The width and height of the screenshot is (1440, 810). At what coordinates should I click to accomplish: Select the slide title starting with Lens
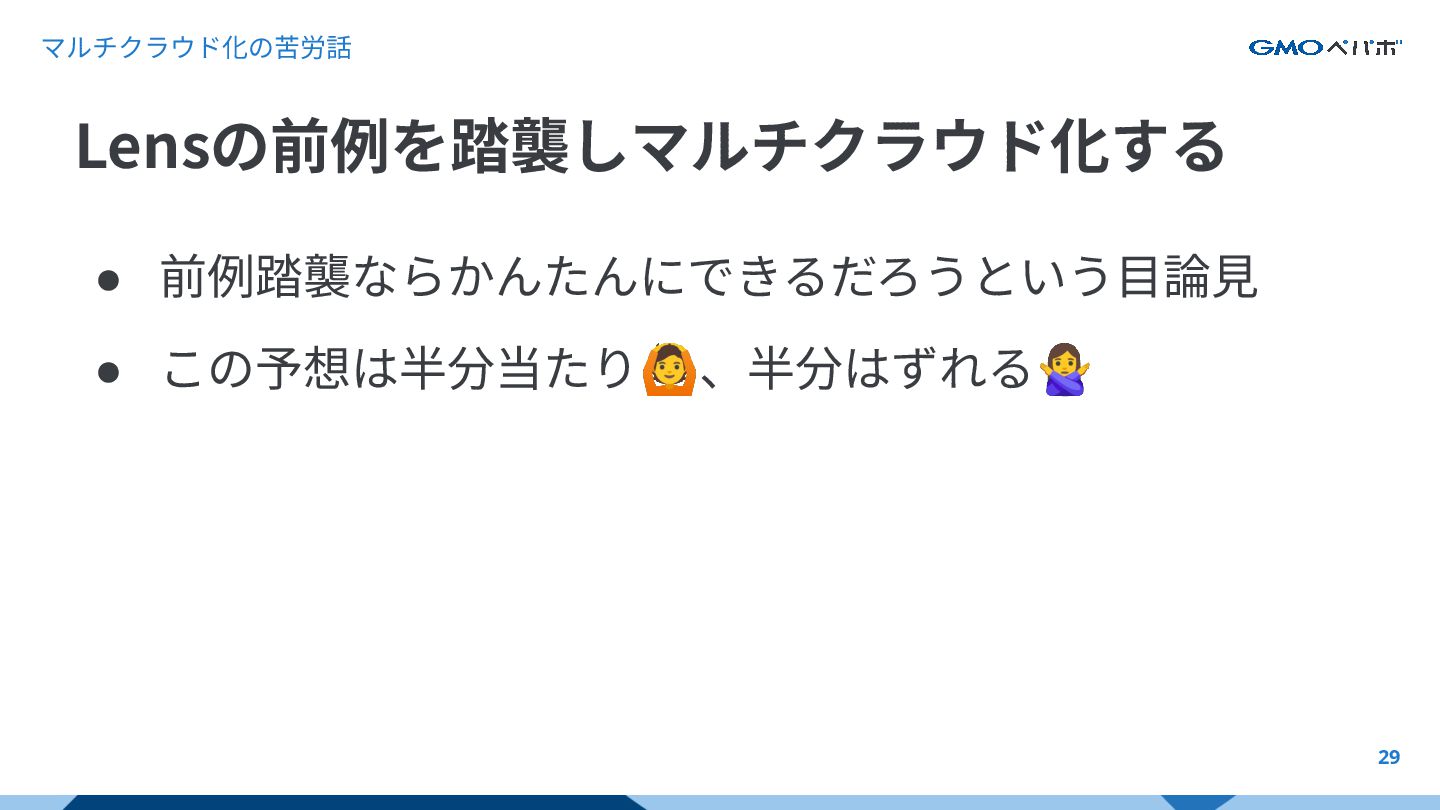click(650, 146)
